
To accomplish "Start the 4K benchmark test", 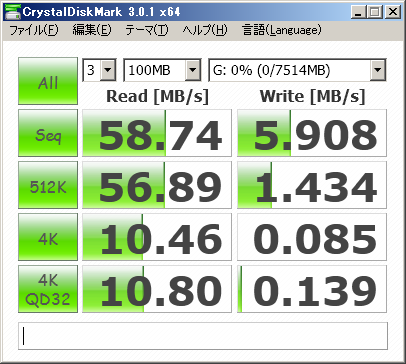I will click(x=48, y=237).
